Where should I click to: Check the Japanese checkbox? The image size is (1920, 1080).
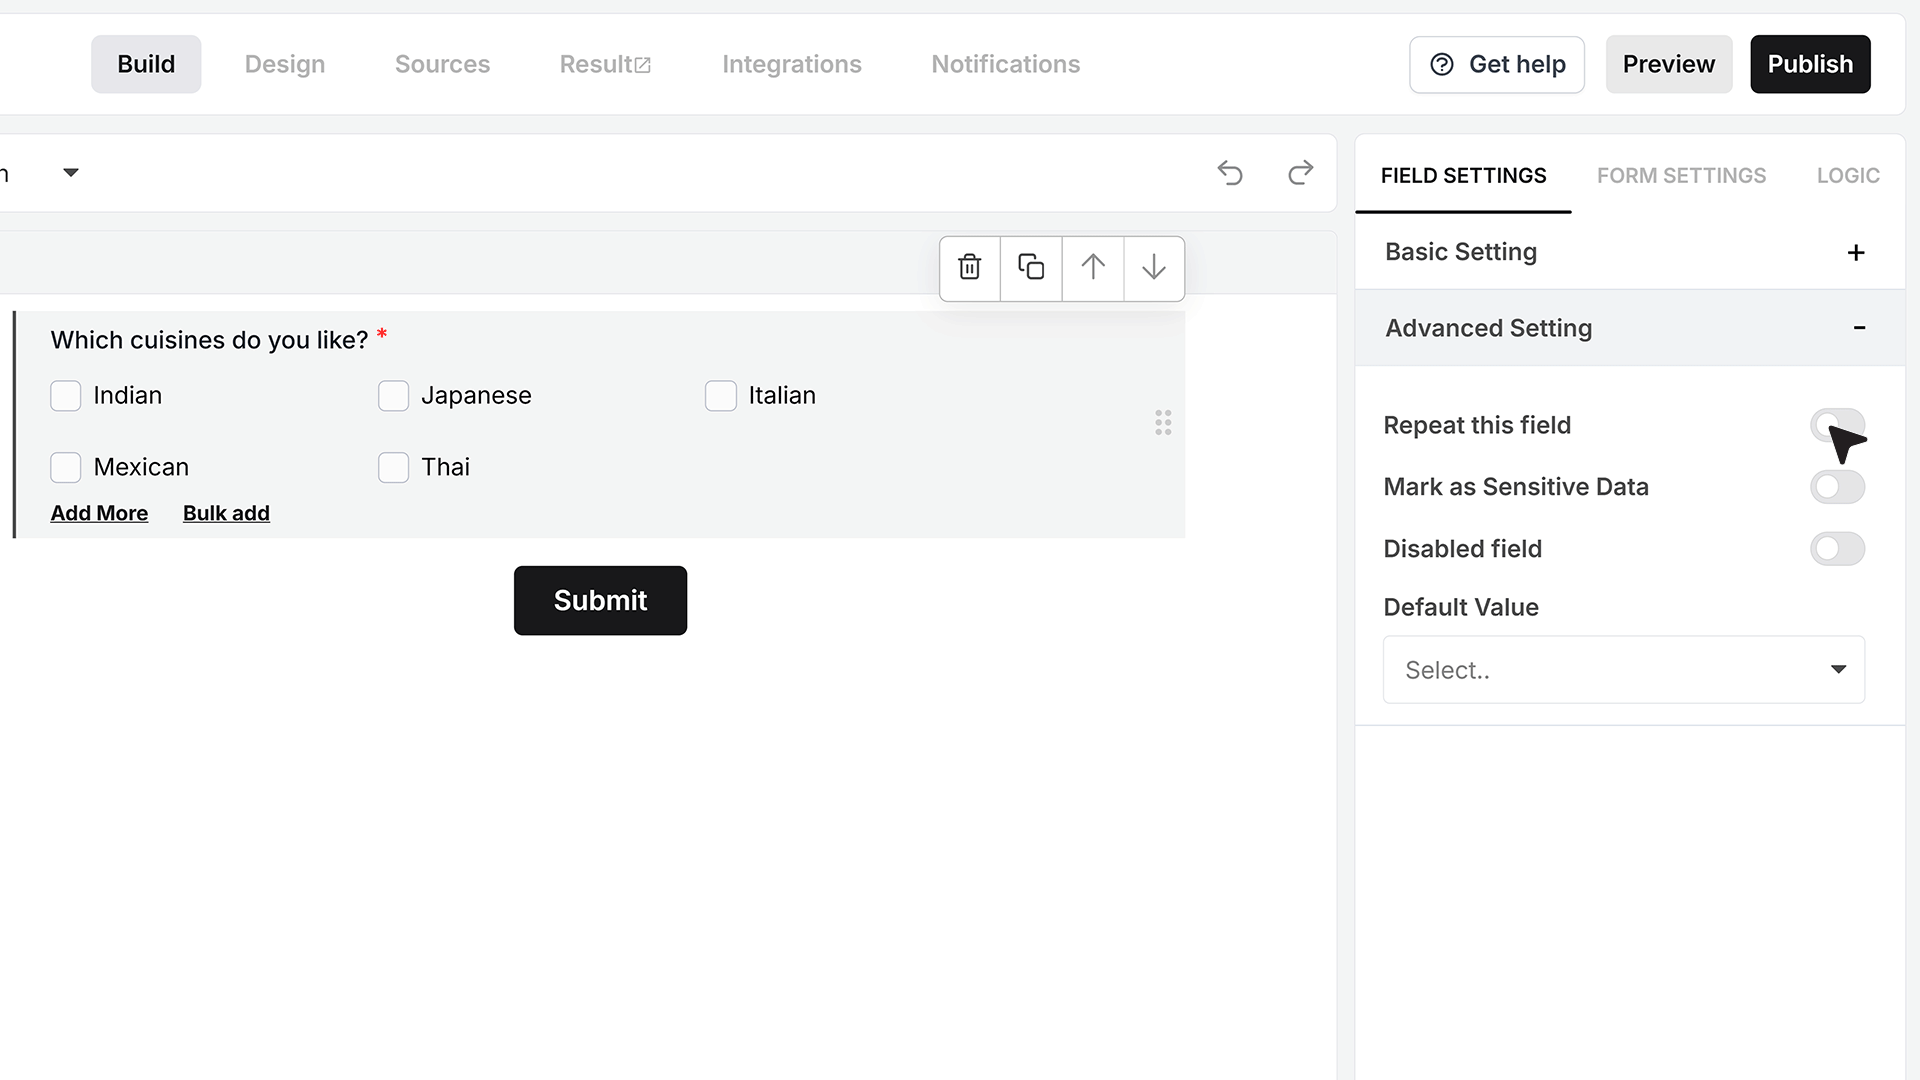pyautogui.click(x=393, y=396)
